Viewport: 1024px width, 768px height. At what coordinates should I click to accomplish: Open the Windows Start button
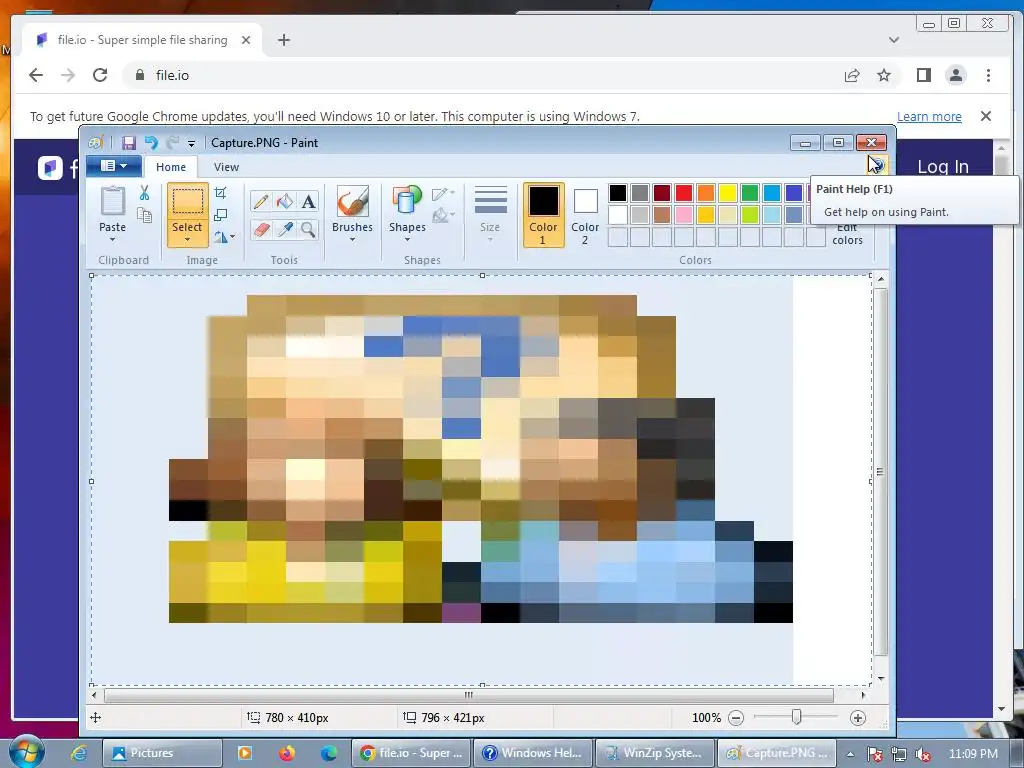tap(26, 752)
